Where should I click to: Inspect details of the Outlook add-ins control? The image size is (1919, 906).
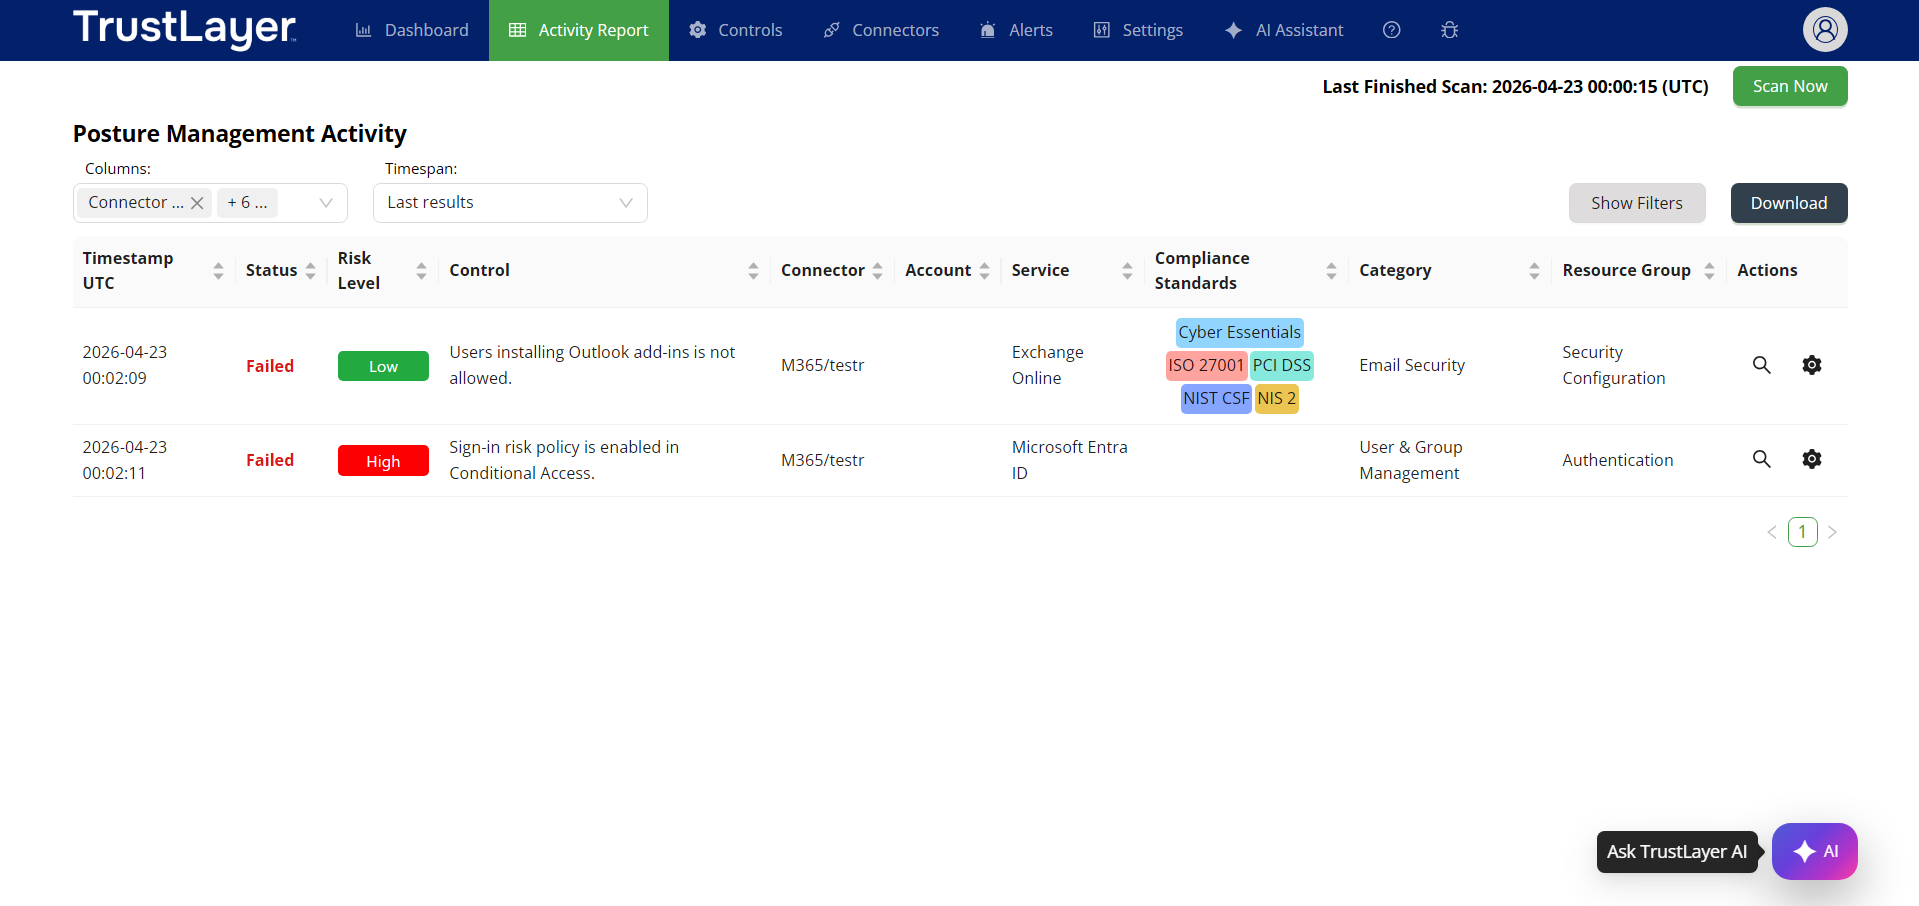click(x=1761, y=365)
